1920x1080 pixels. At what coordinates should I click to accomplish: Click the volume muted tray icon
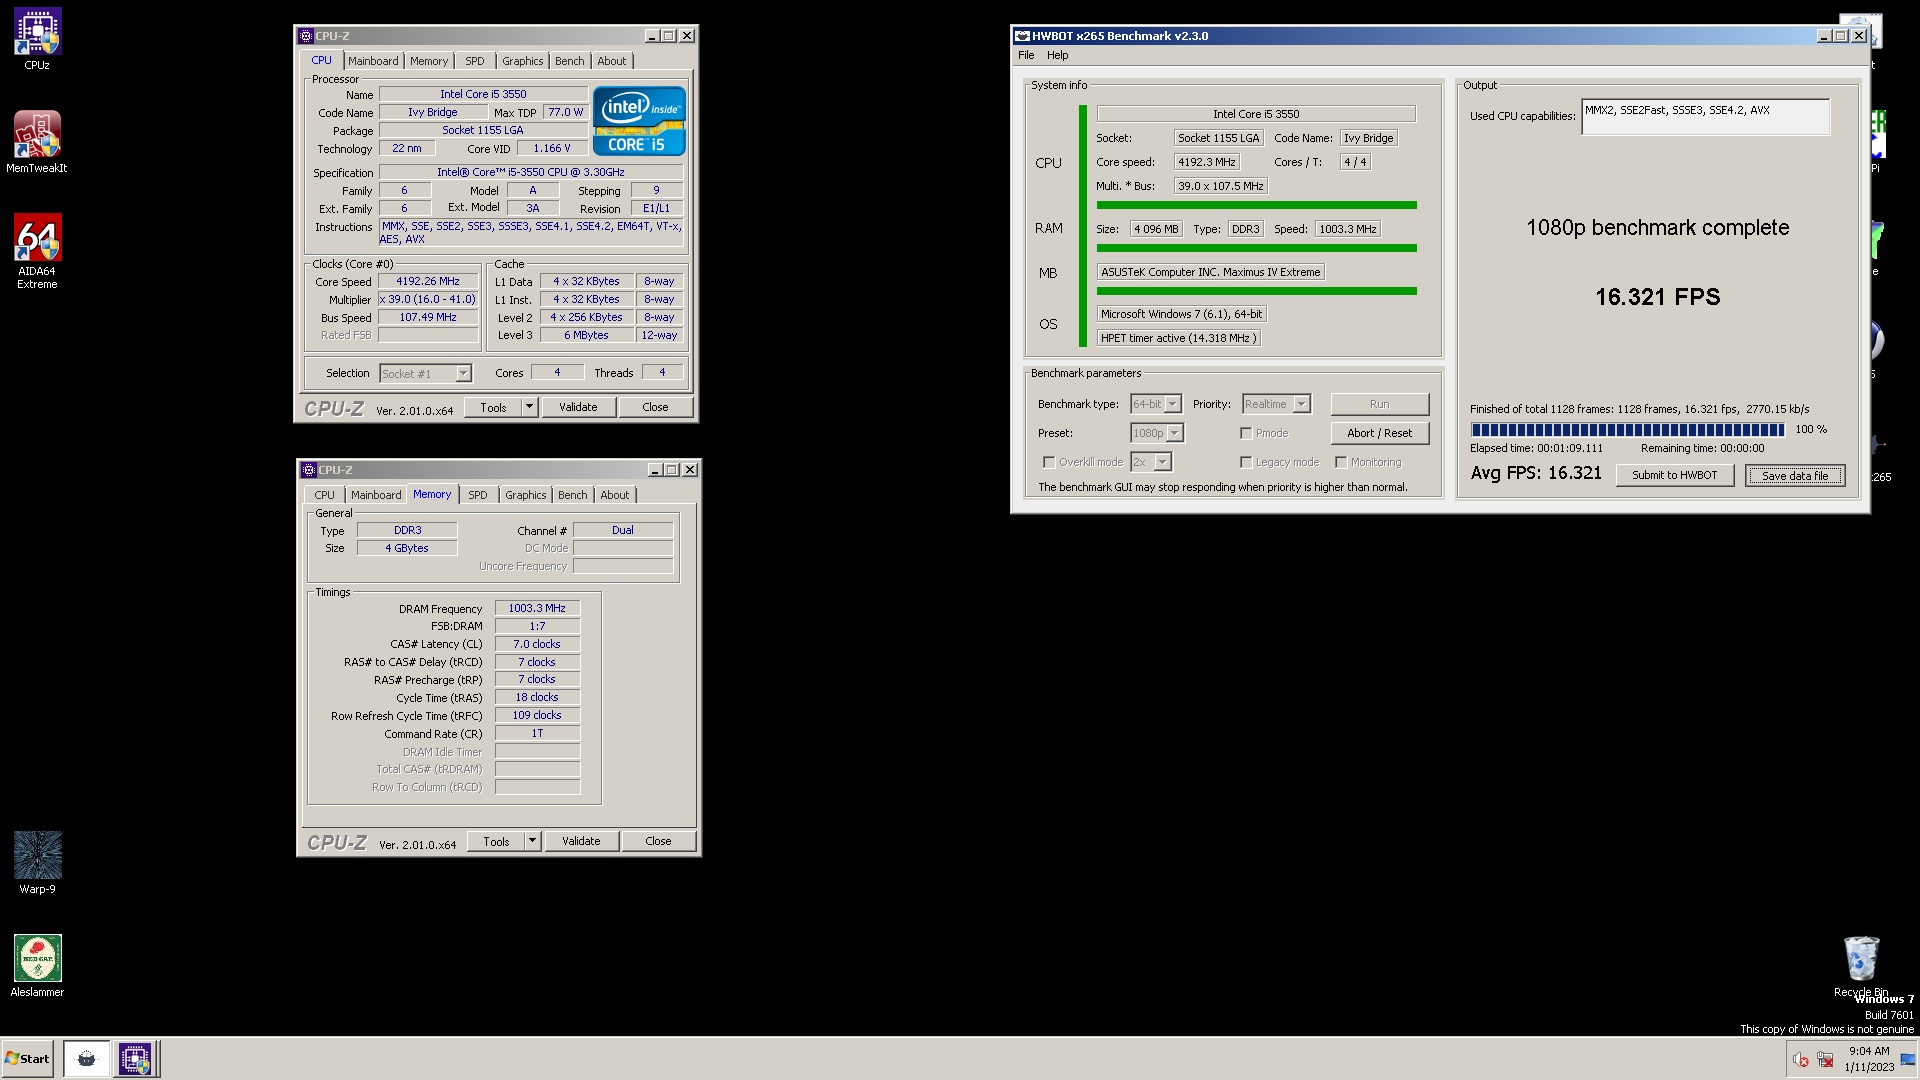pos(1800,1060)
